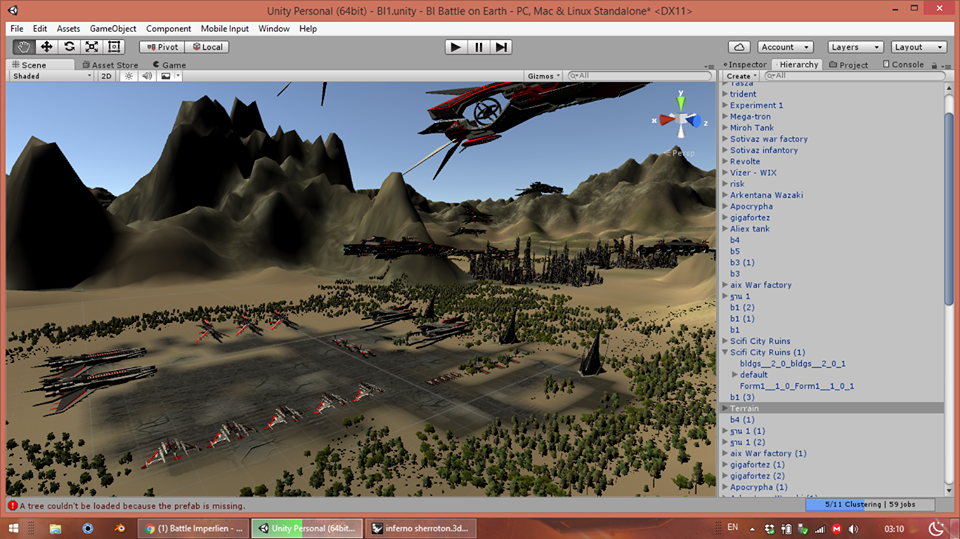Screen dimensions: 960x539
Task: Open the Shaded draw mode dropdown
Action: pos(50,76)
